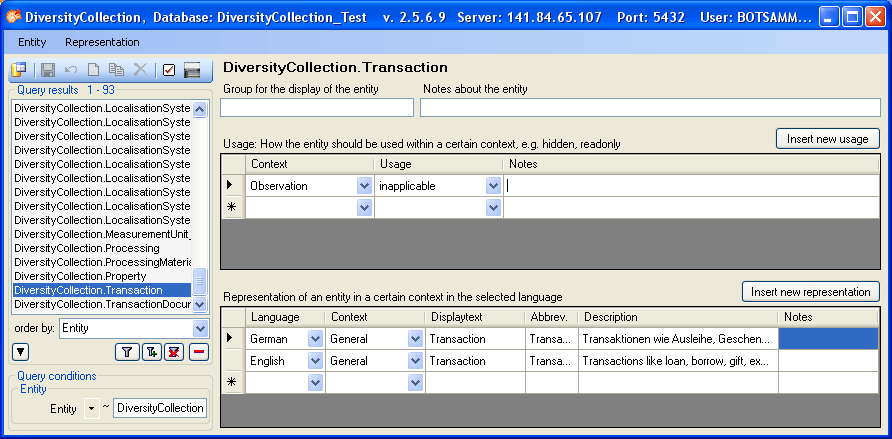Open the Observation context dropdown
Screen dimensions: 892x439
[x=365, y=186]
